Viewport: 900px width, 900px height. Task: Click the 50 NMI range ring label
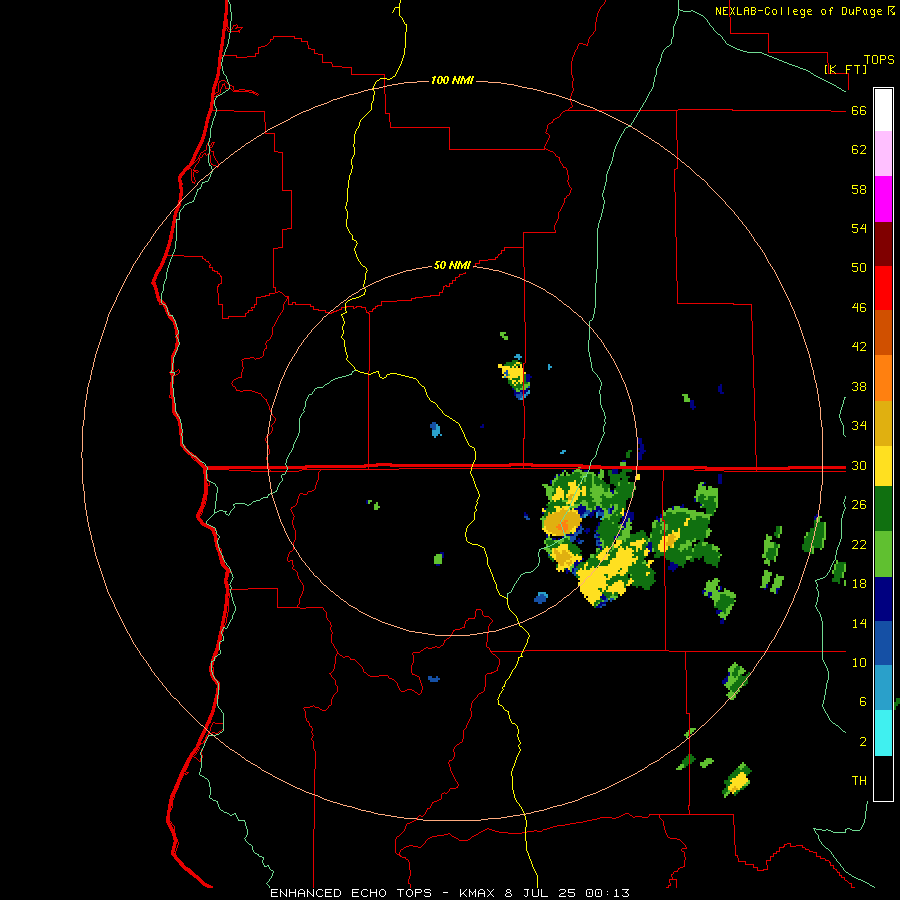click(x=452, y=265)
